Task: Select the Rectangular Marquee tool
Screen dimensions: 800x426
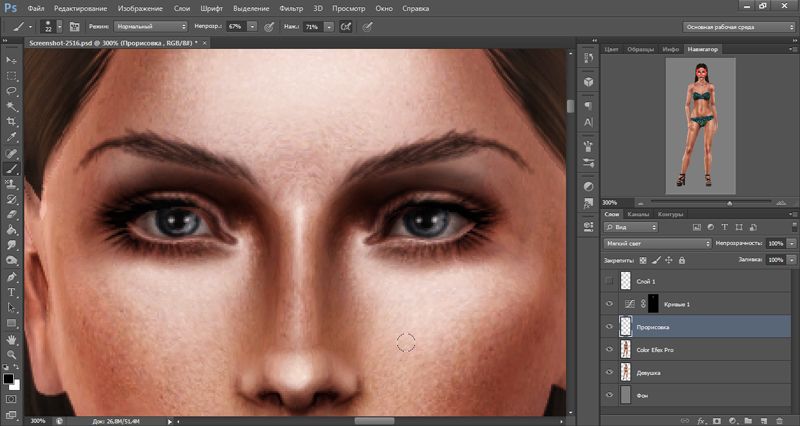Action: tap(11, 76)
